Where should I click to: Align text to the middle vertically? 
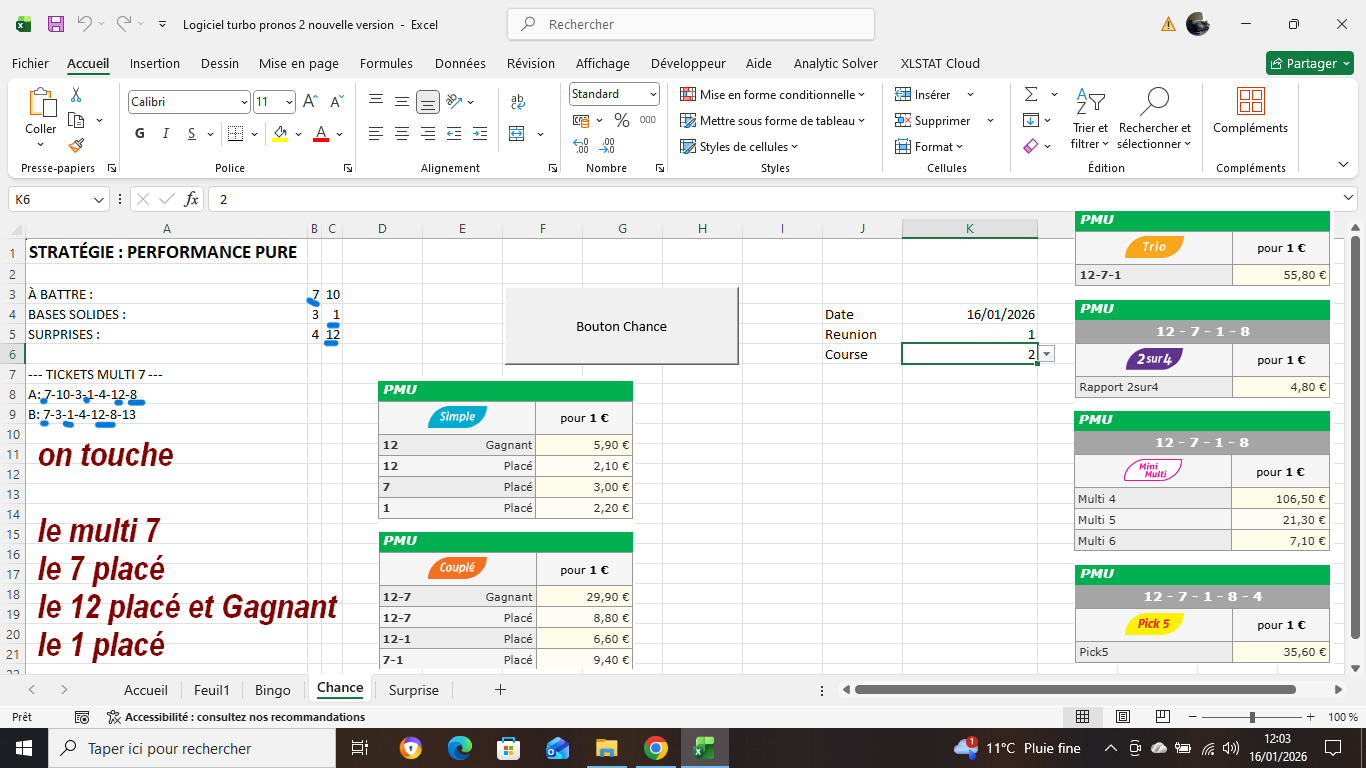[x=402, y=101]
